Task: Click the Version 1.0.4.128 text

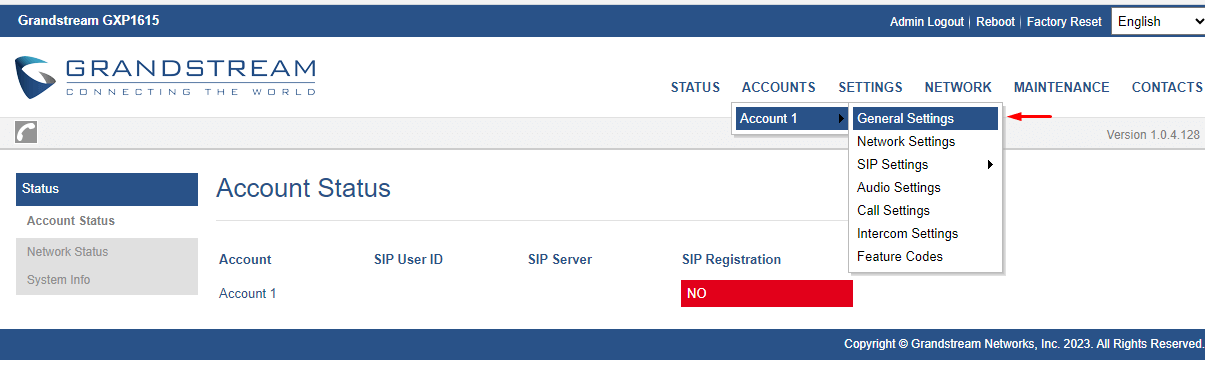Action: click(1153, 135)
